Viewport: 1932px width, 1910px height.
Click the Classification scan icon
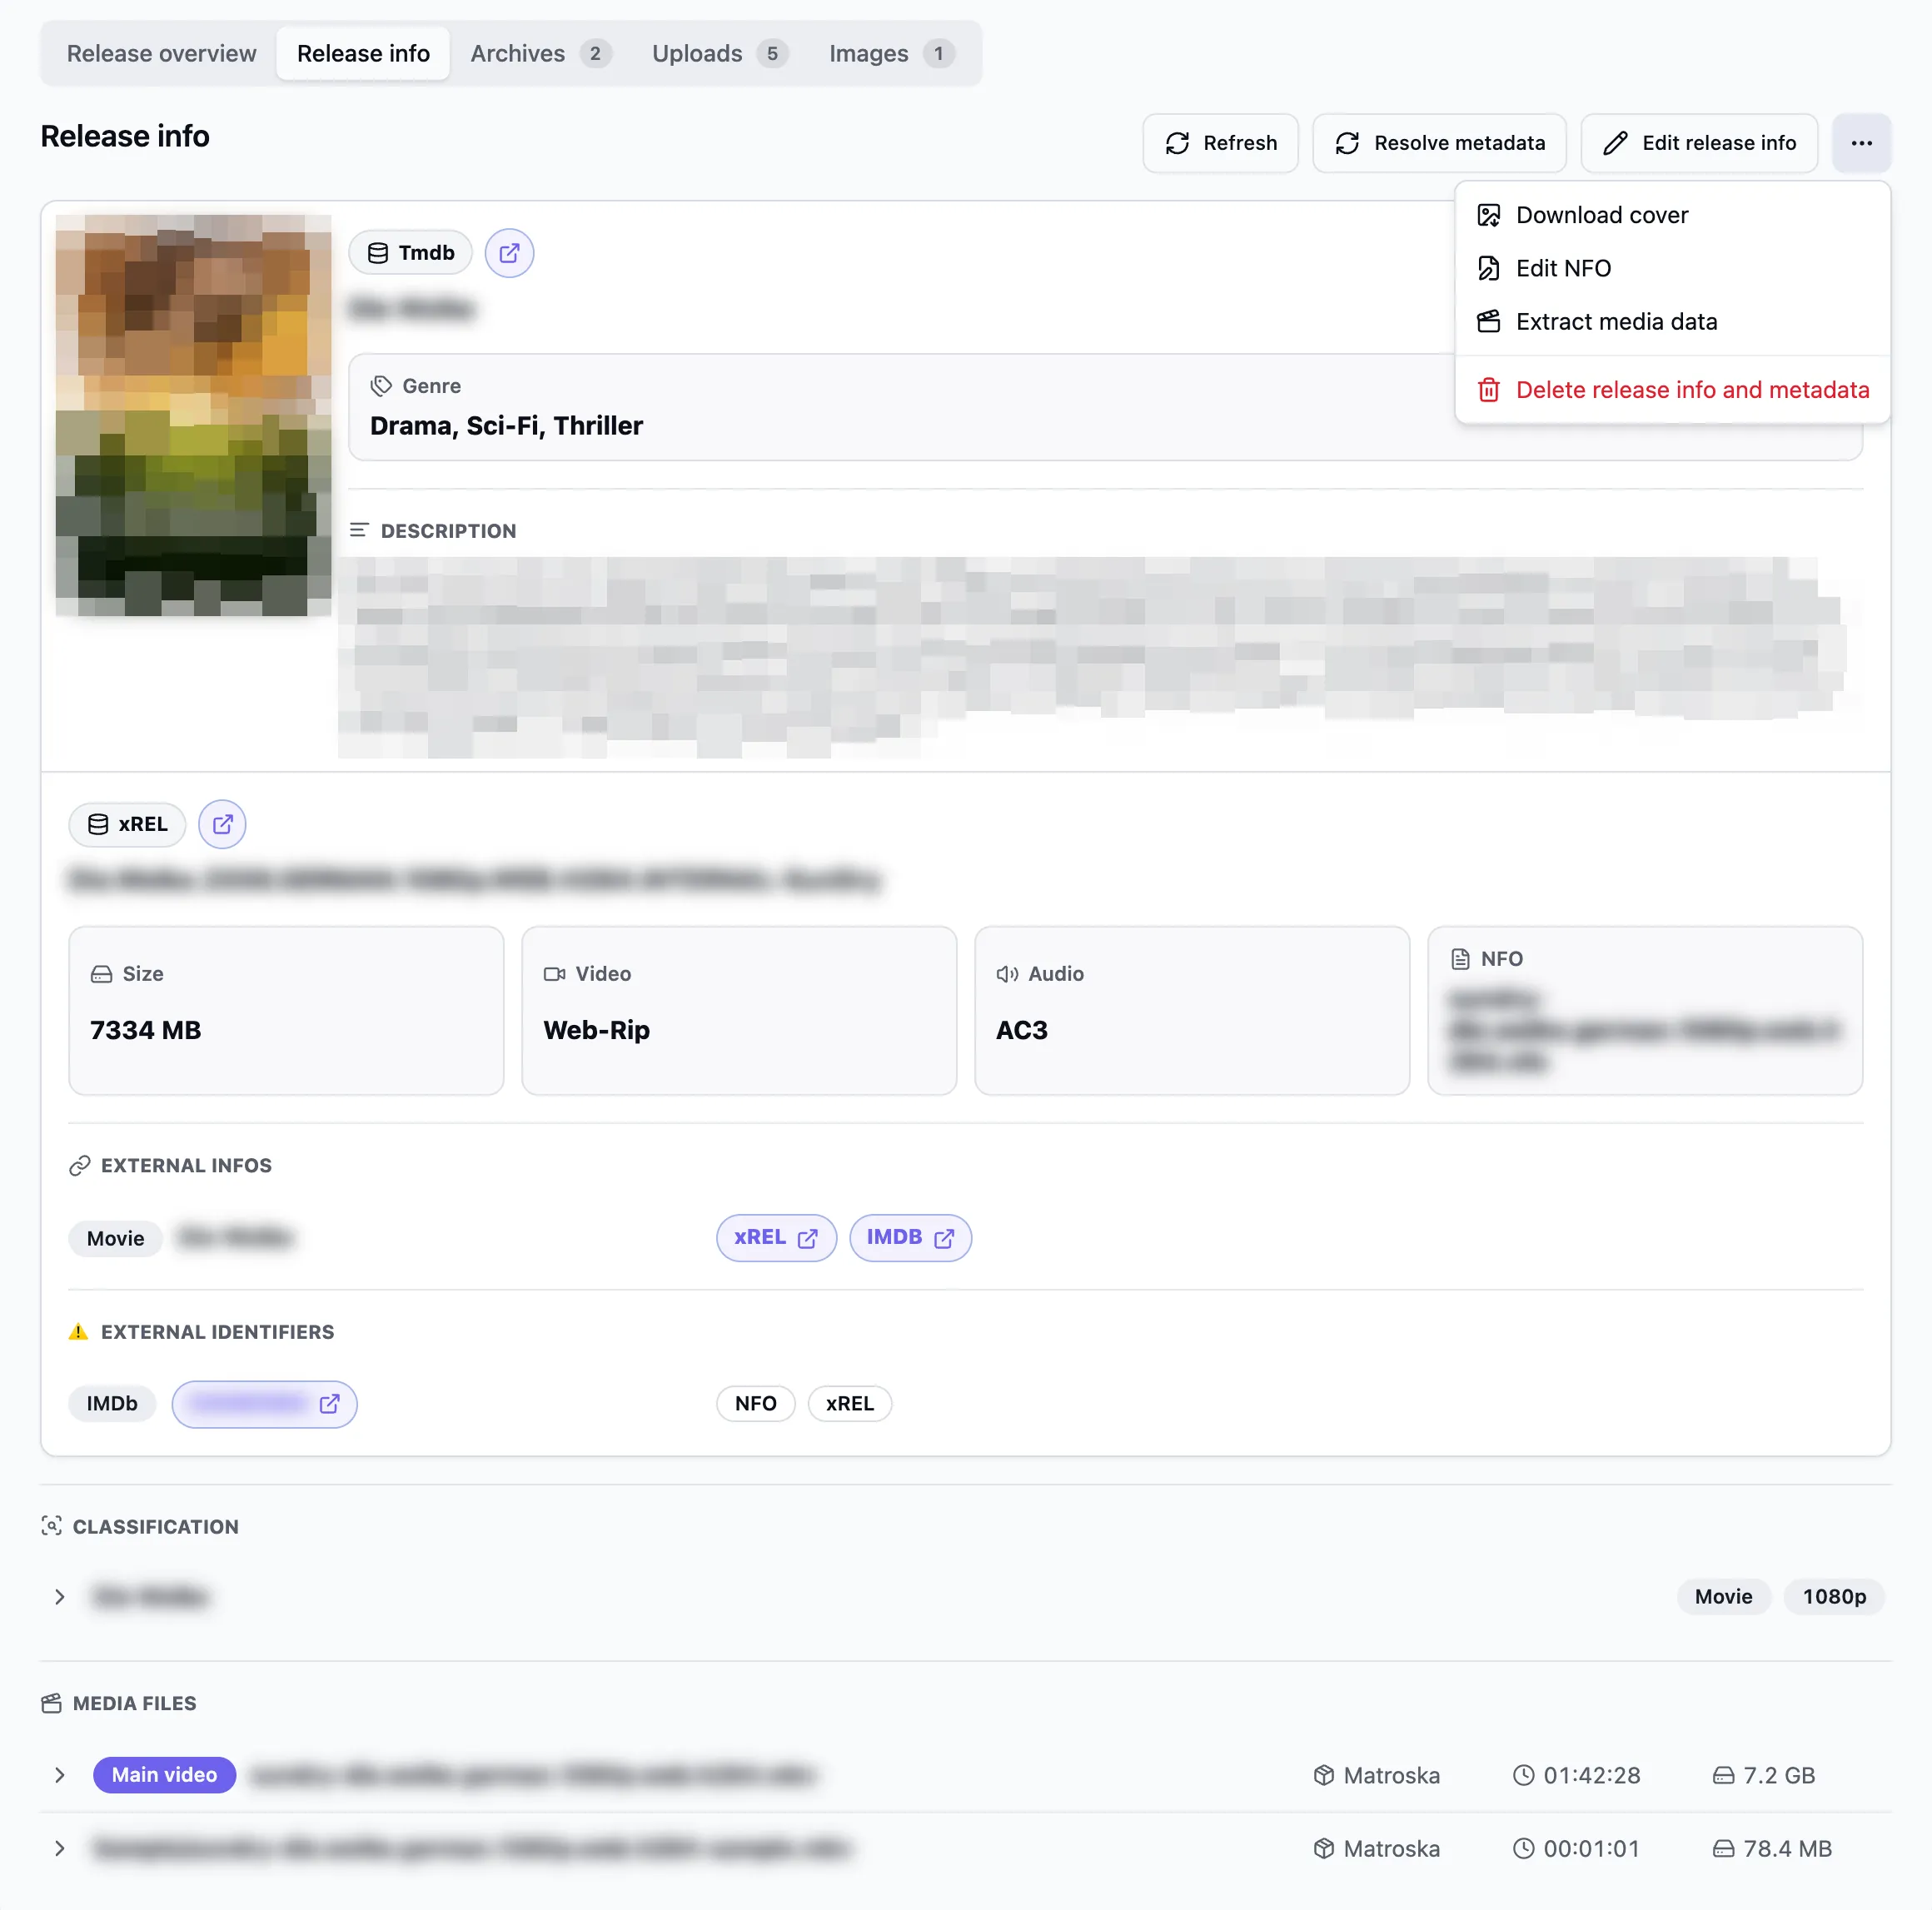pyautogui.click(x=52, y=1526)
